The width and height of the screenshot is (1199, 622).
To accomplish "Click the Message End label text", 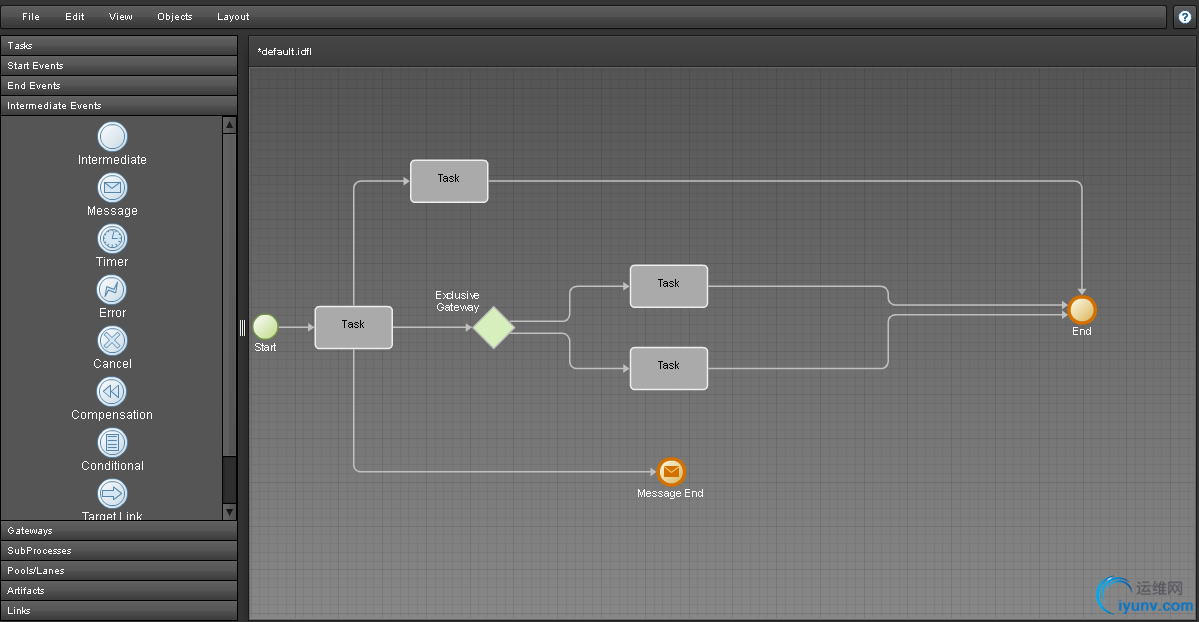I will coord(671,493).
